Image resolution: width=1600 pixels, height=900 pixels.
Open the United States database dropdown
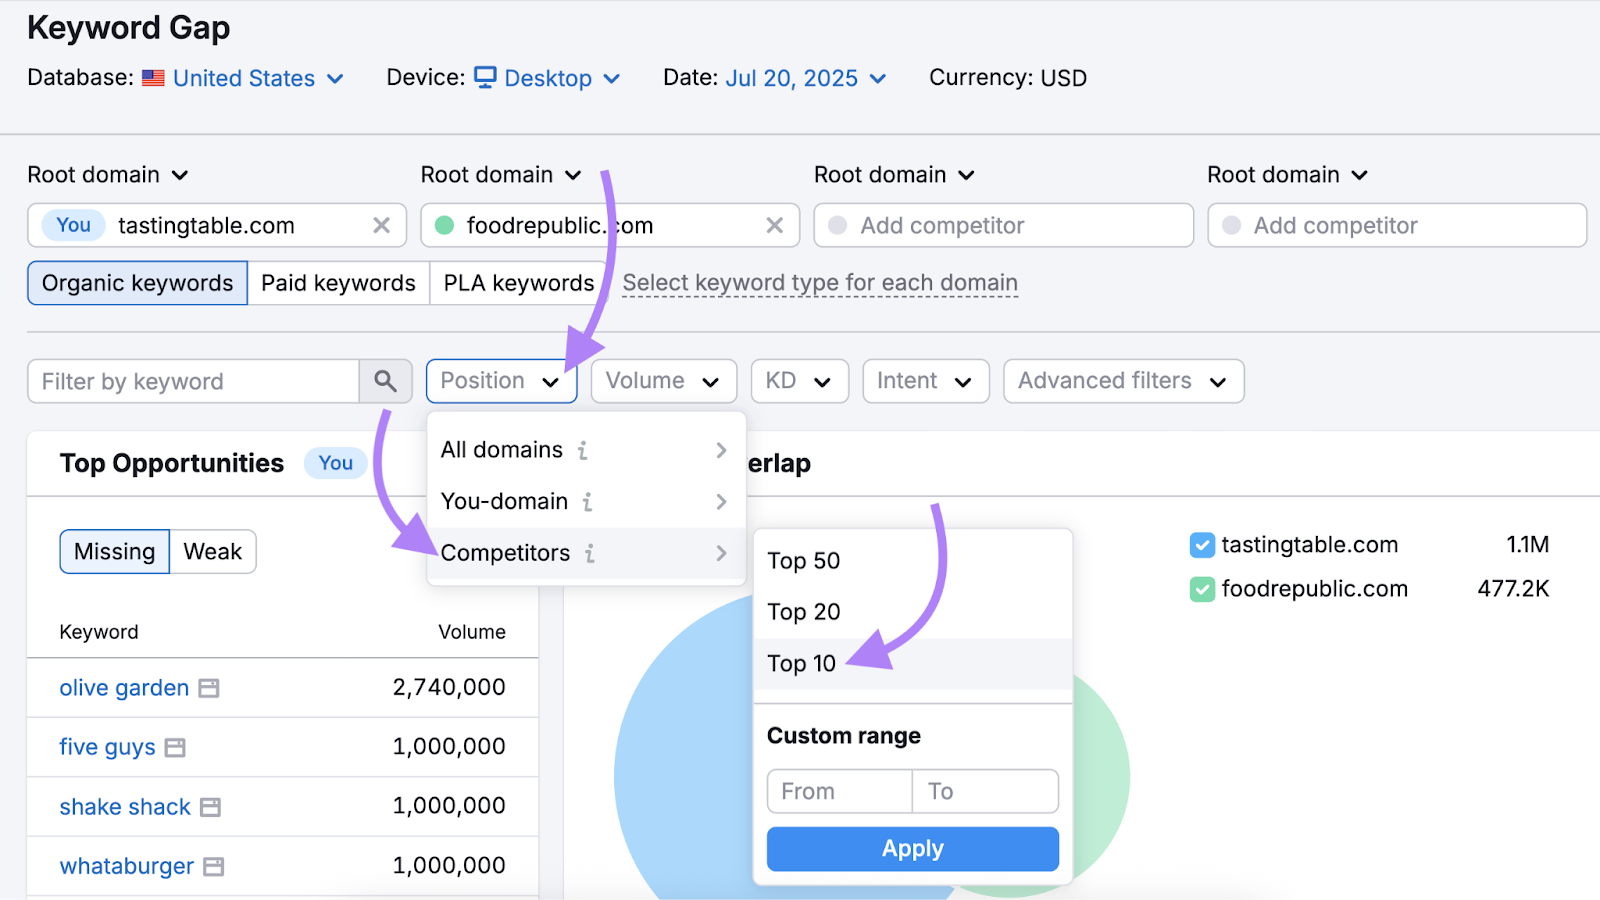pos(257,78)
